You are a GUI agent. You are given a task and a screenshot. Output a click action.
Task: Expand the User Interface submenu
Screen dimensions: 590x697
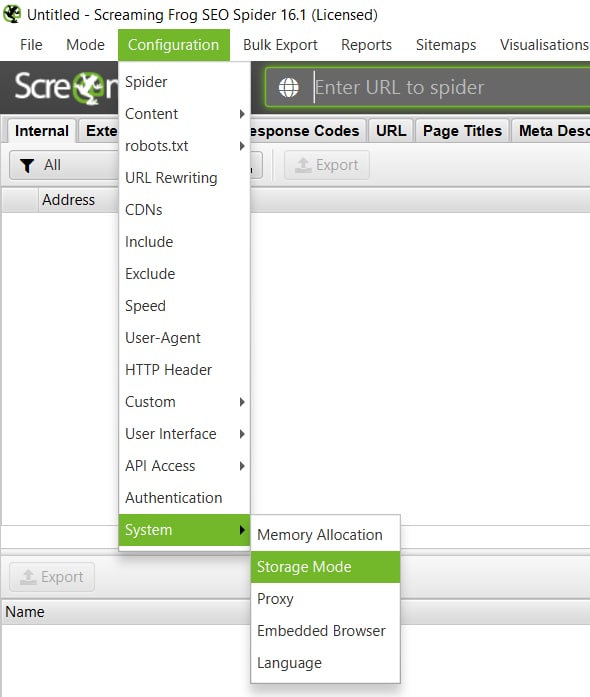coord(184,434)
